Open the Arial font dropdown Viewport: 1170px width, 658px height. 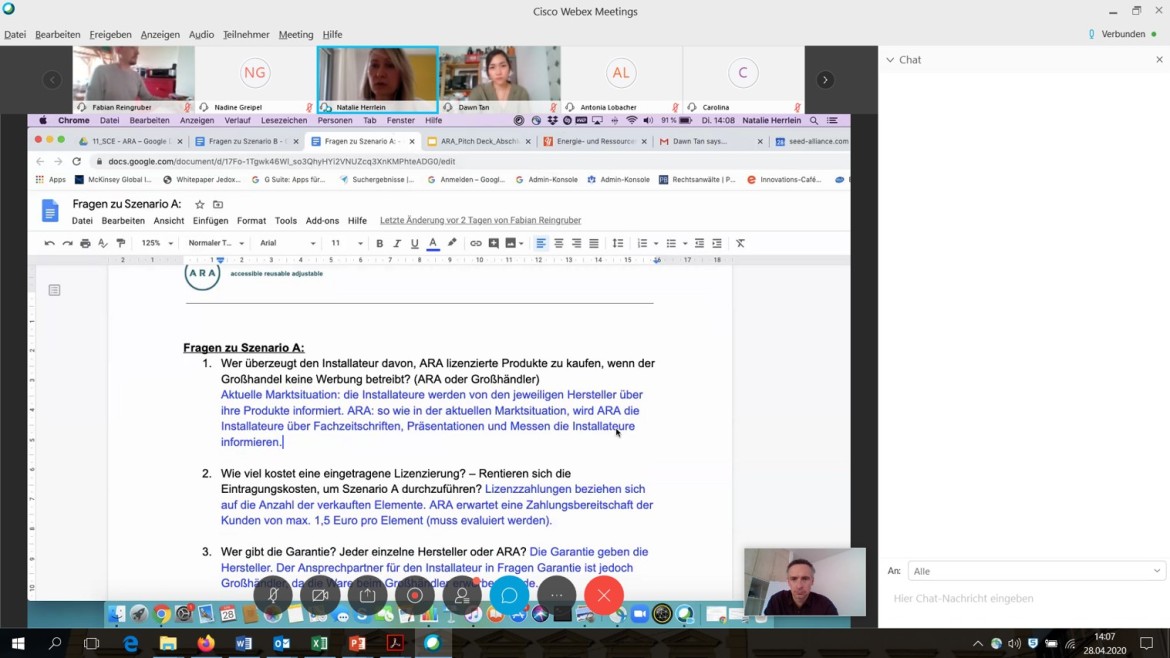click(x=287, y=243)
